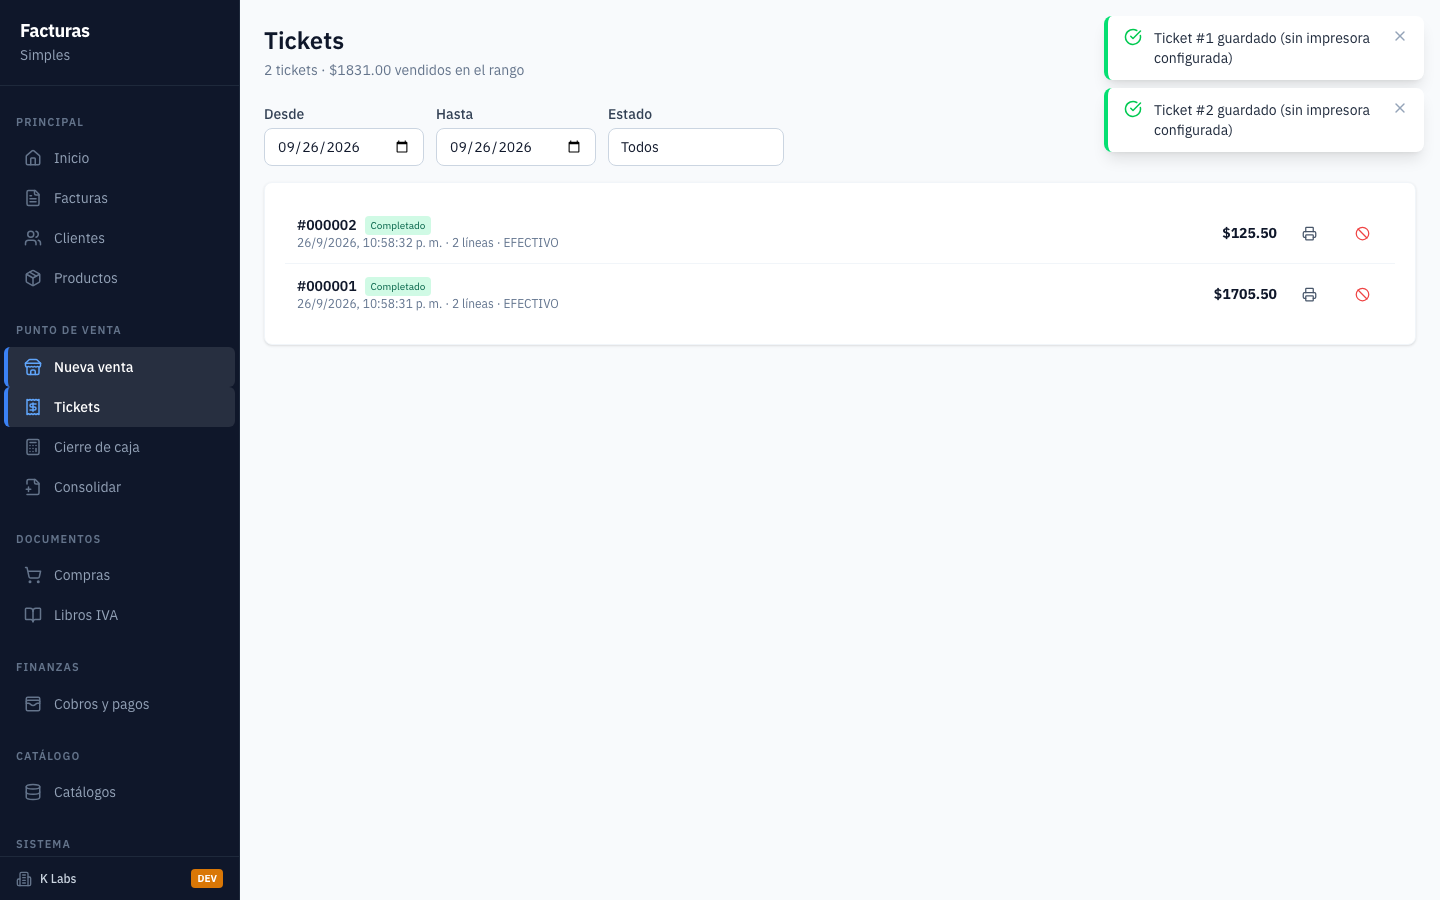
Task: Click the success check icon on Ticket #1 toast
Action: tap(1133, 37)
